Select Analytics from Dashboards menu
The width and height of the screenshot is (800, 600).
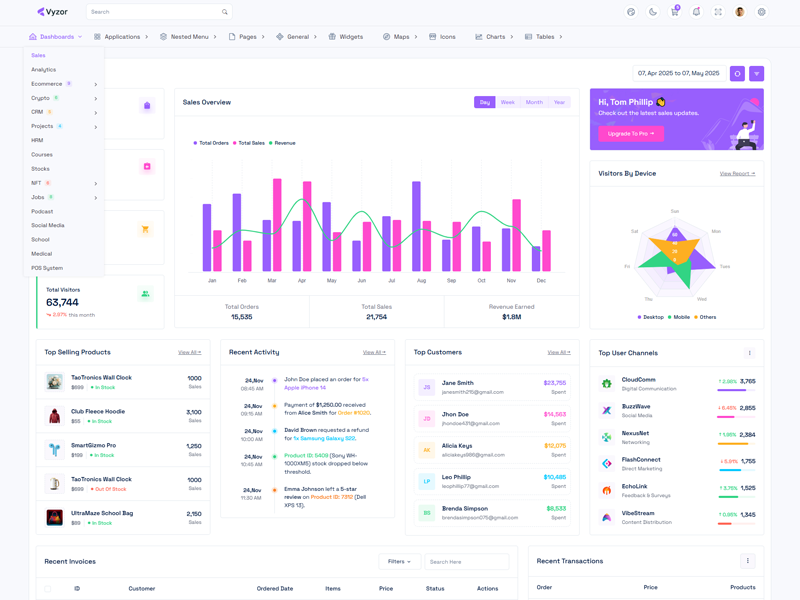tap(44, 70)
